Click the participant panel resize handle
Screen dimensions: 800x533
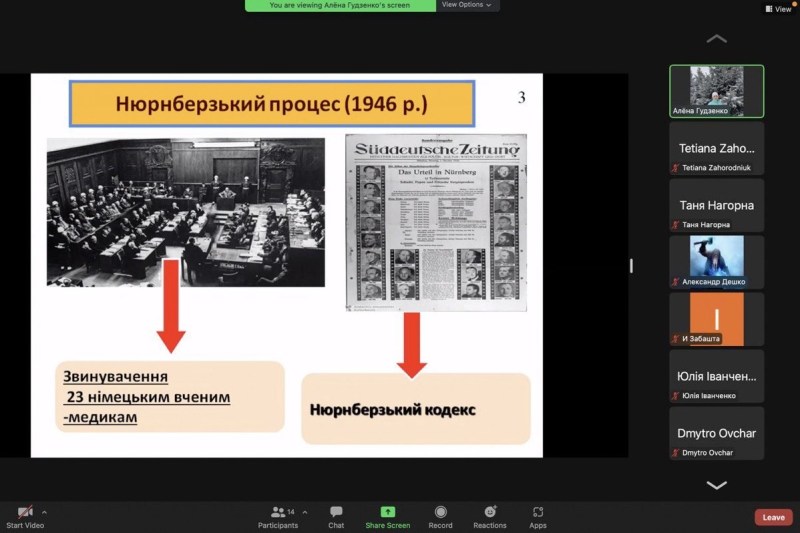click(631, 266)
